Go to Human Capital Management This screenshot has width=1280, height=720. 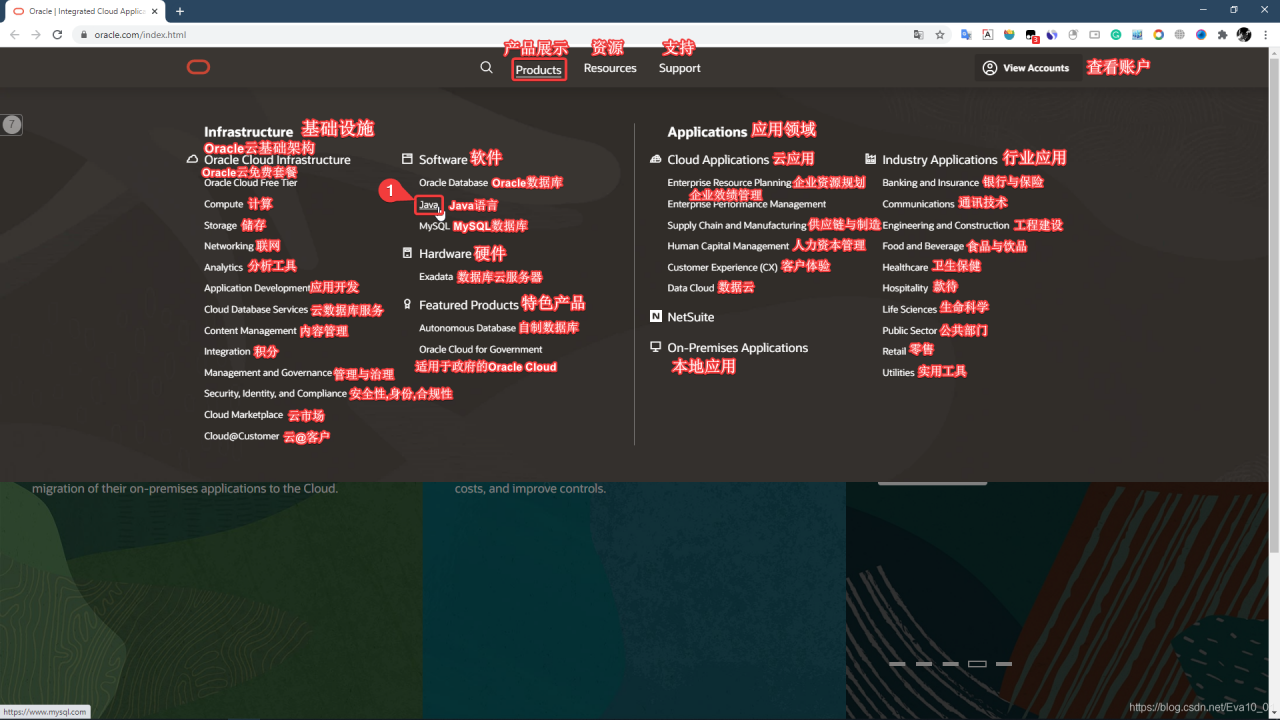click(728, 246)
